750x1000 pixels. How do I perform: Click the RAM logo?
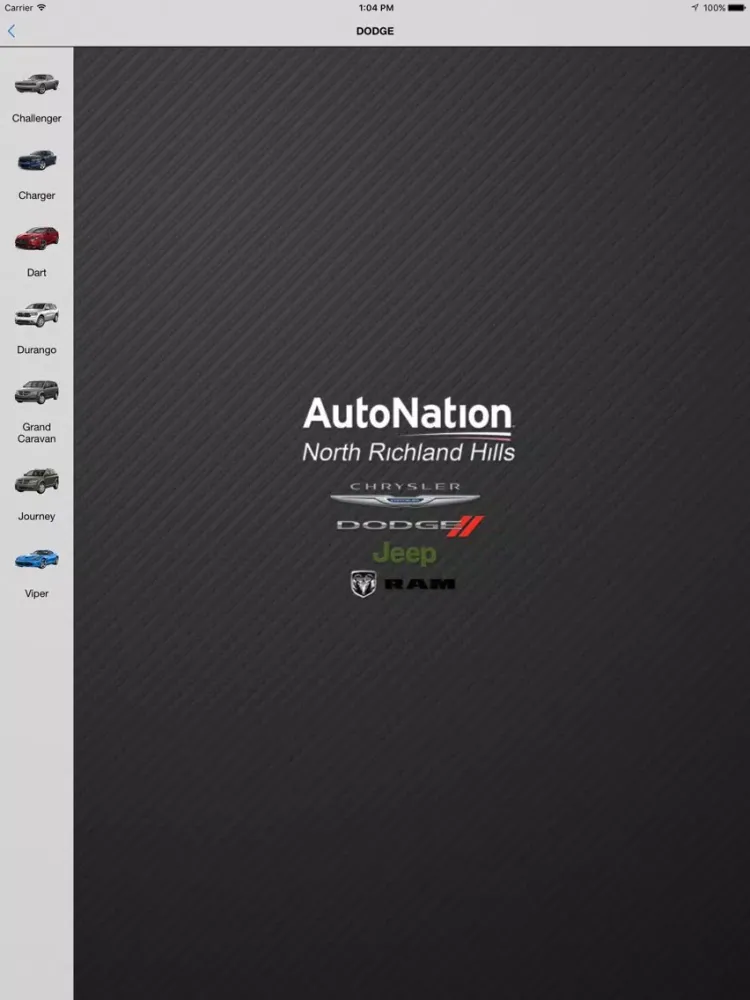pyautogui.click(x=402, y=584)
